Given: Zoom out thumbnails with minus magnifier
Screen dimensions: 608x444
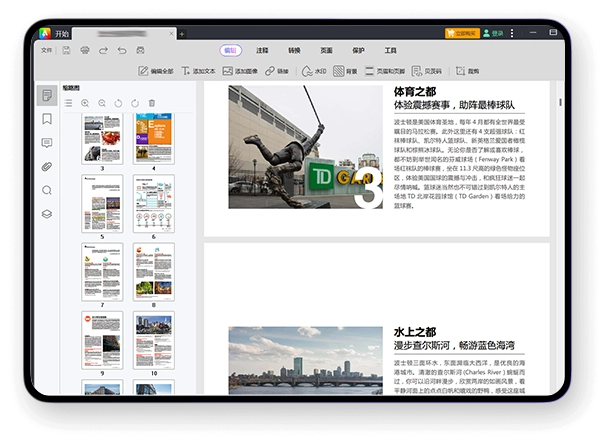Looking at the screenshot, I should (102, 103).
